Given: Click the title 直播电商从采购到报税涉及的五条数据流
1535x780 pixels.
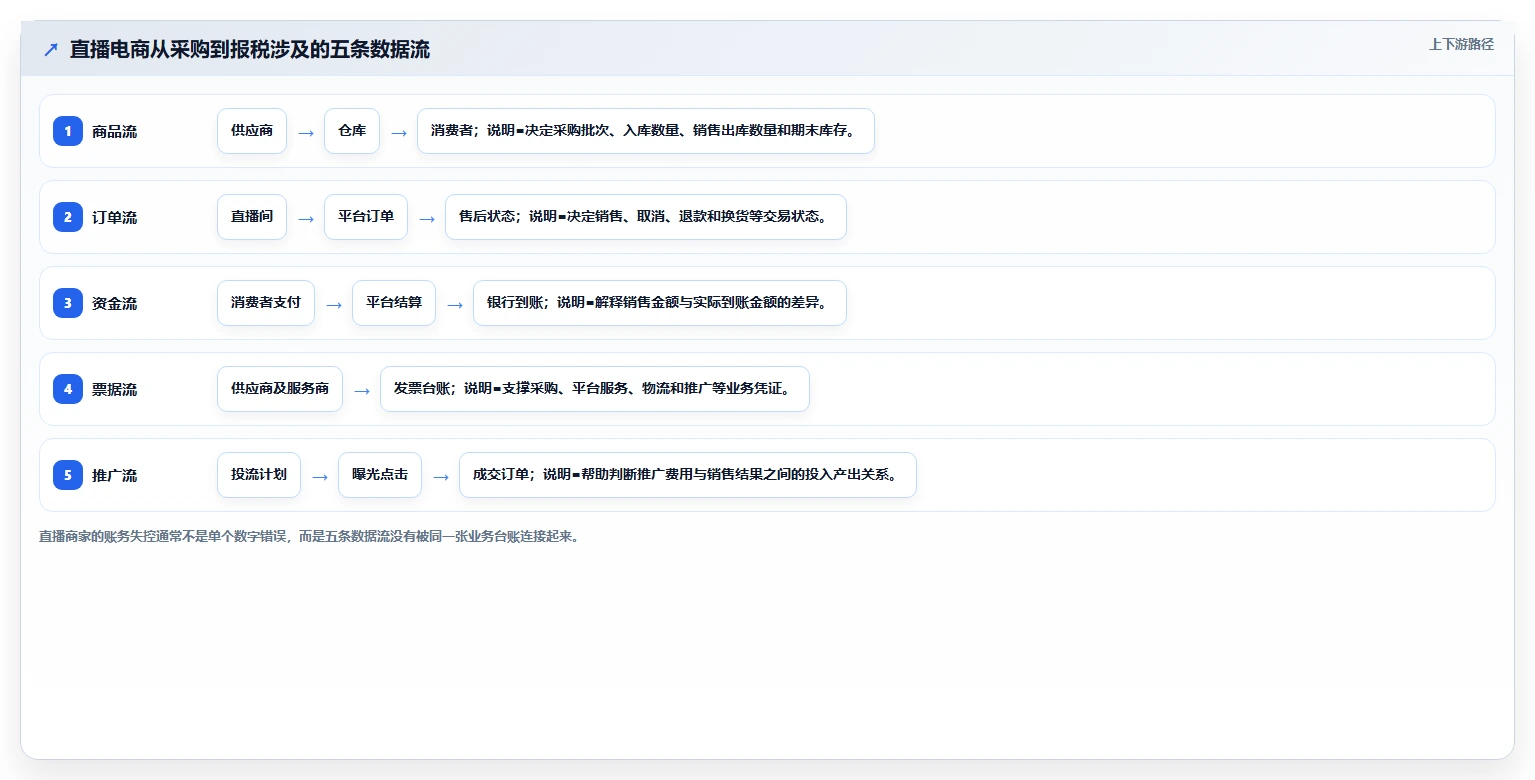Looking at the screenshot, I should [250, 50].
